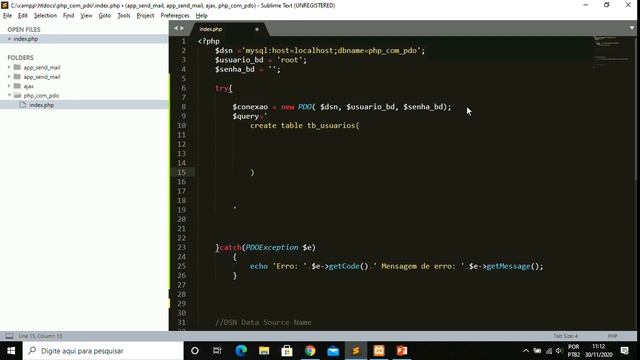Click line number 23 in the gutter
The height and width of the screenshot is (360, 640).
click(x=182, y=247)
